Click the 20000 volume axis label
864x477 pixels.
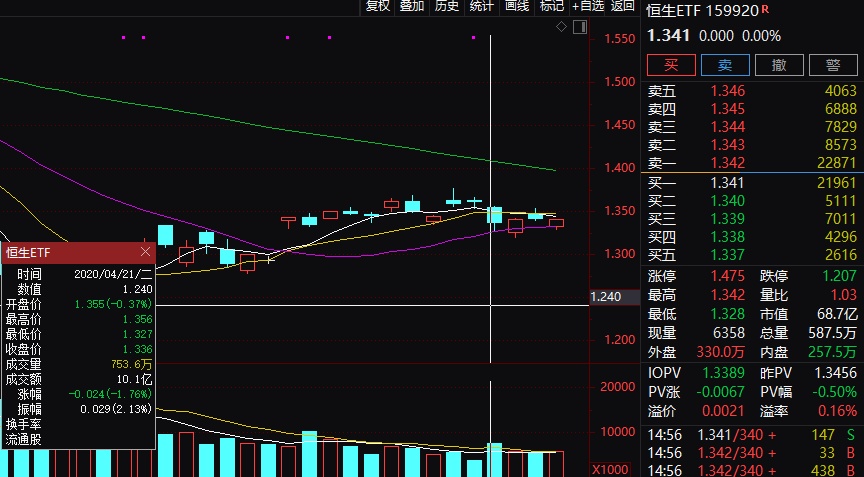618,387
